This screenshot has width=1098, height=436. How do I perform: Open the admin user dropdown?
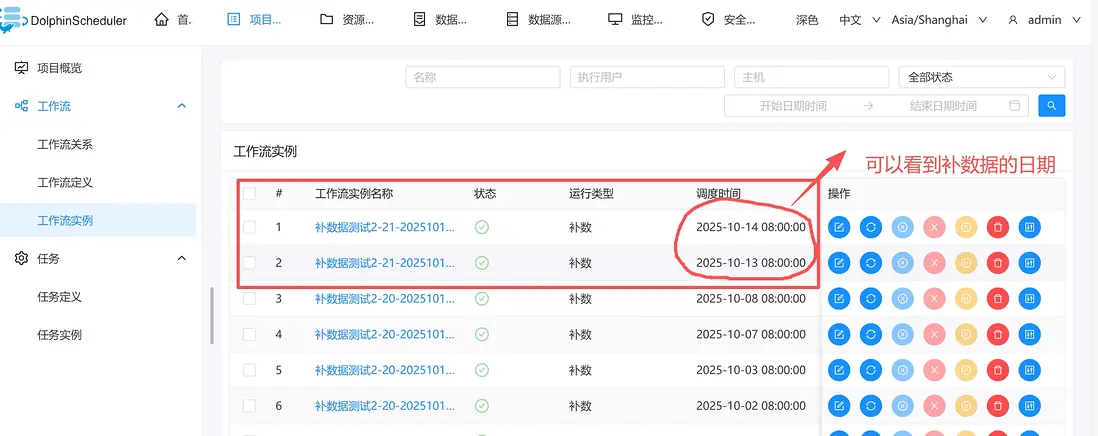1044,20
